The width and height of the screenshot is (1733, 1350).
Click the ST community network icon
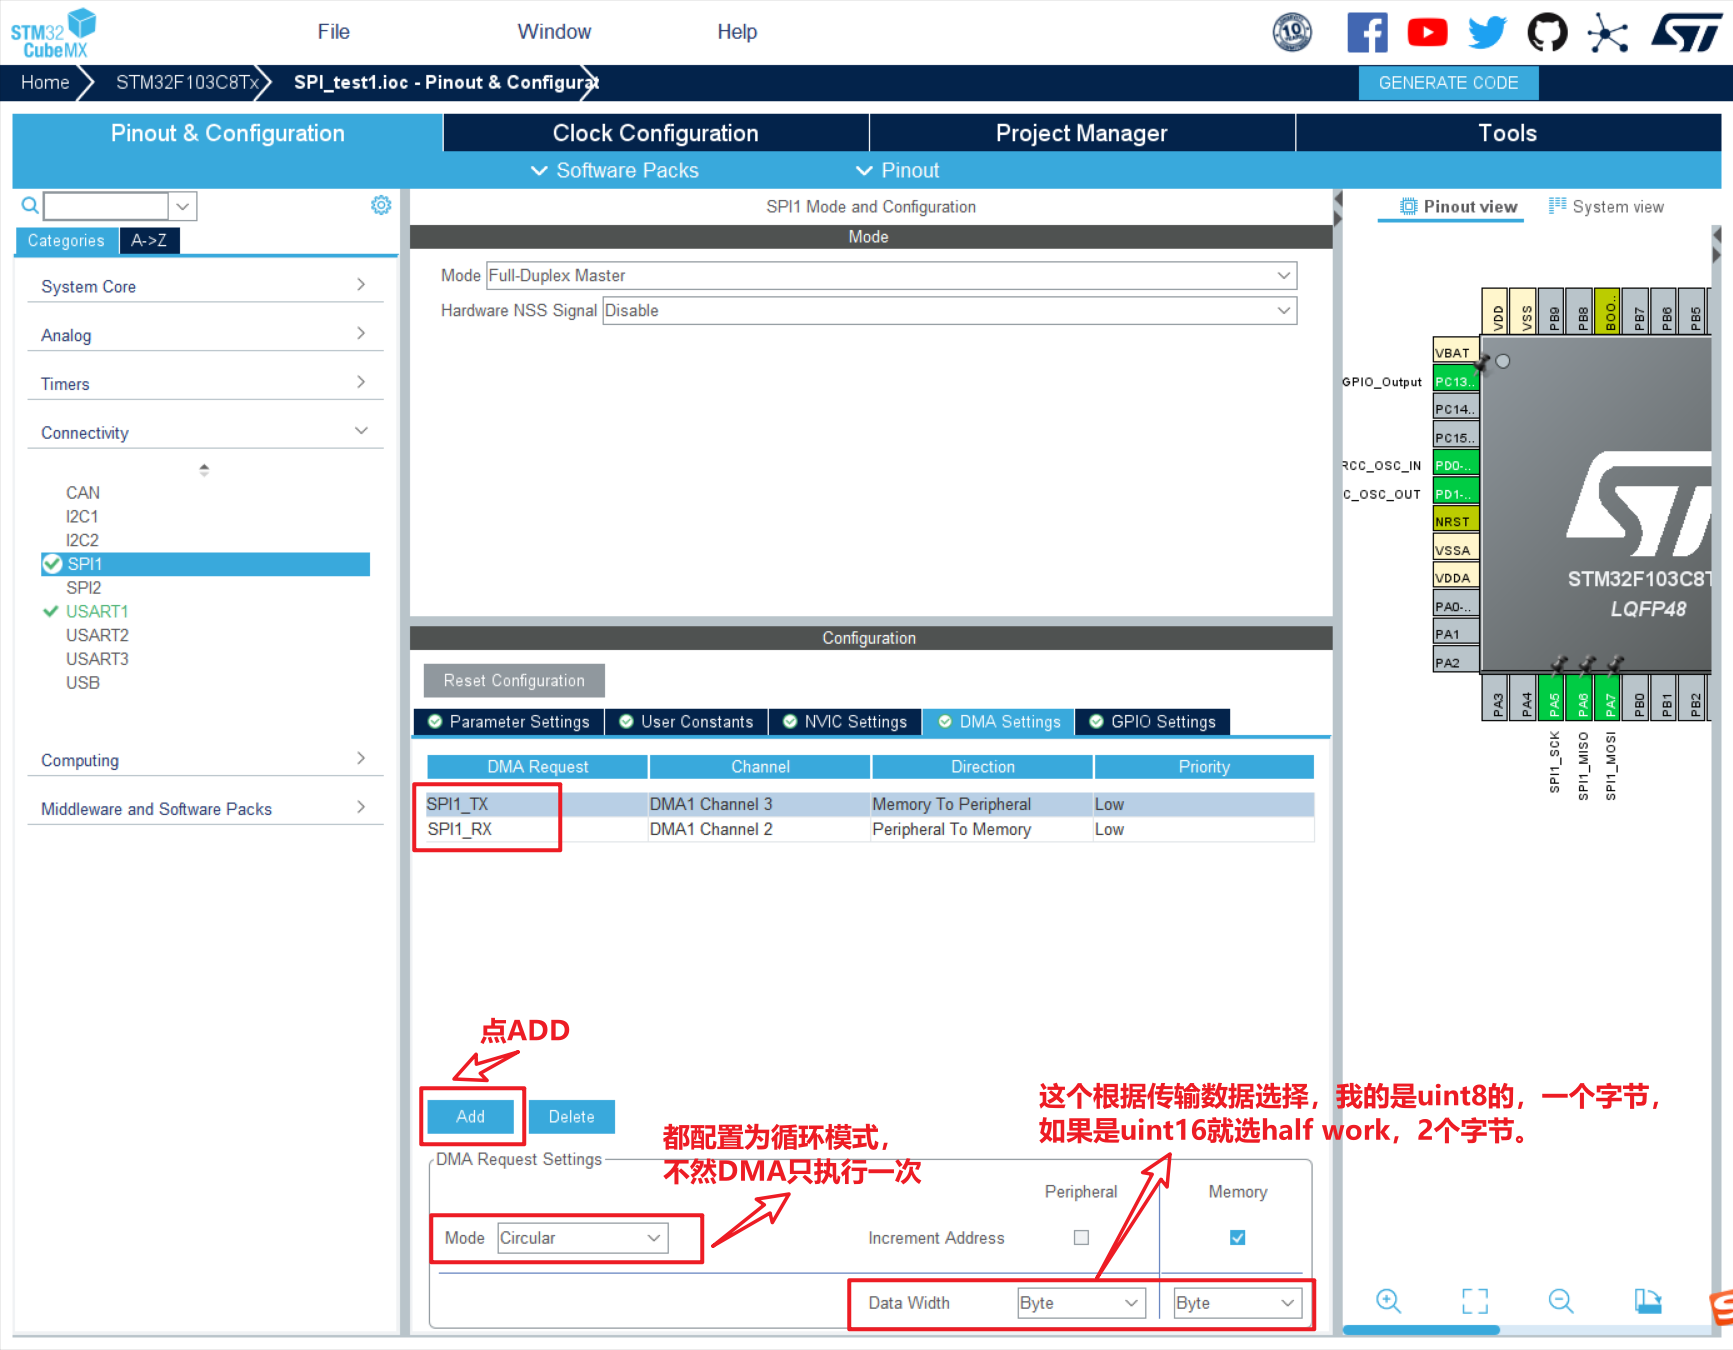point(1607,33)
